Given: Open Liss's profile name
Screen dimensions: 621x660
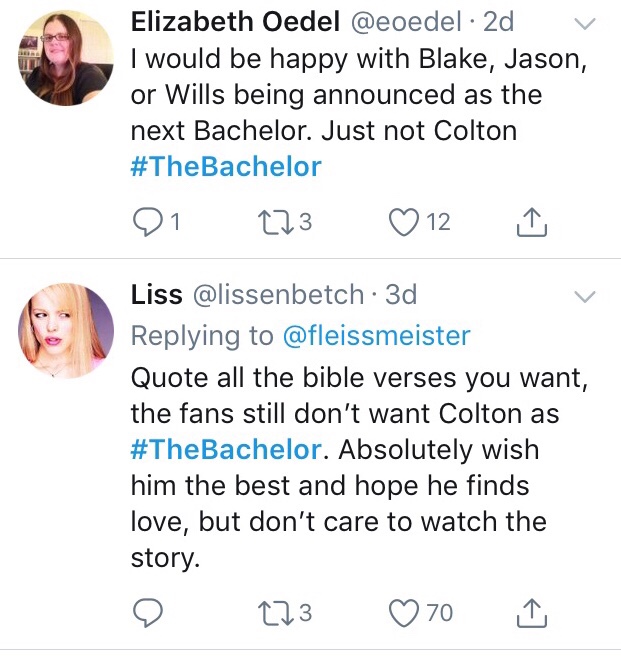Looking at the screenshot, I should point(157,294).
